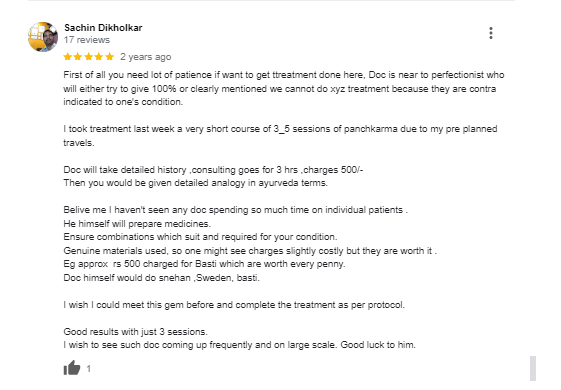The image size is (561, 390).
Task: Click the vertical scrollbar thumb
Action: [x=533, y=369]
